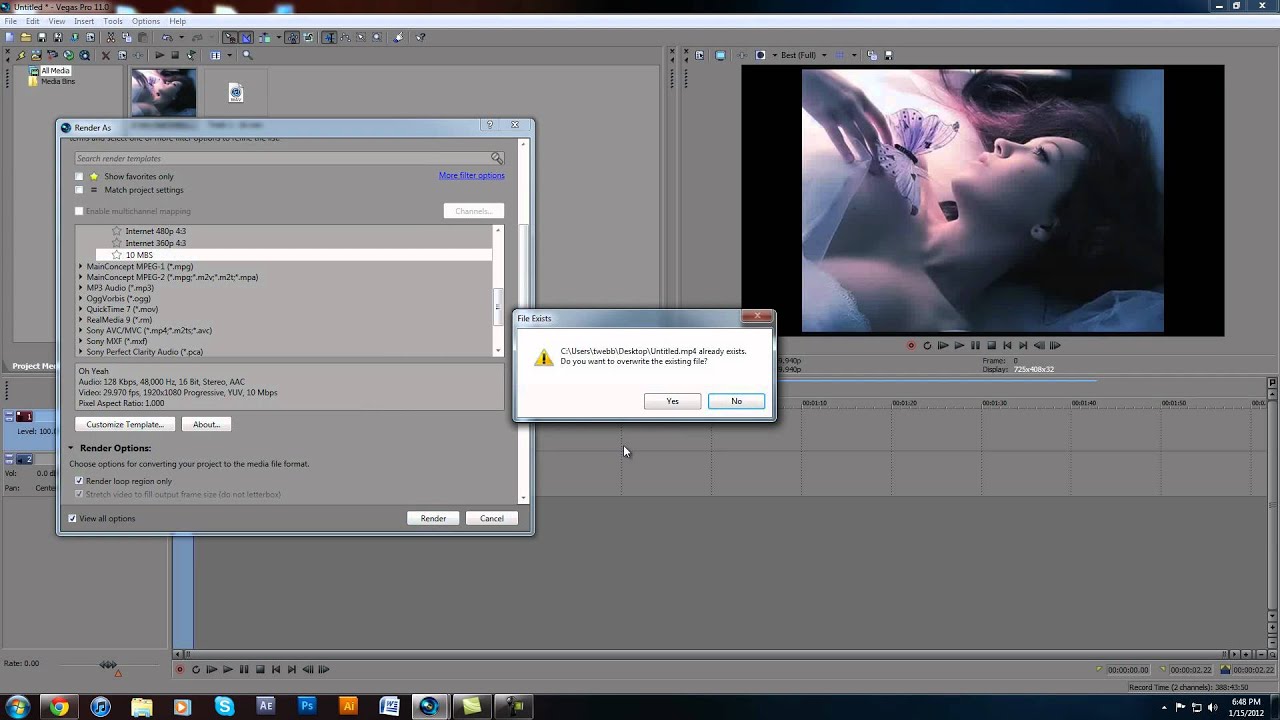Click the record button under video preview
This screenshot has height=720, width=1280.
pos(911,346)
